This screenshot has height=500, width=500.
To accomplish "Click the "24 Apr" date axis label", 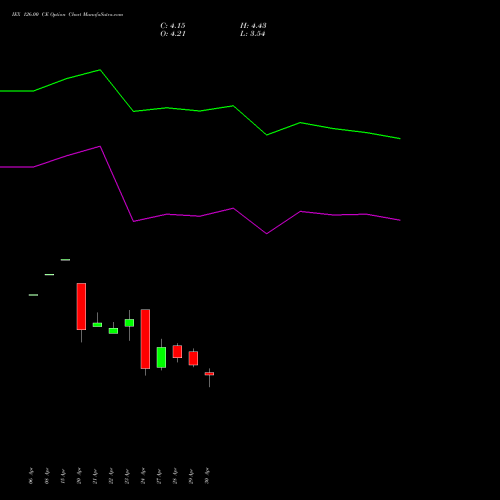I will pyautogui.click(x=143, y=476).
